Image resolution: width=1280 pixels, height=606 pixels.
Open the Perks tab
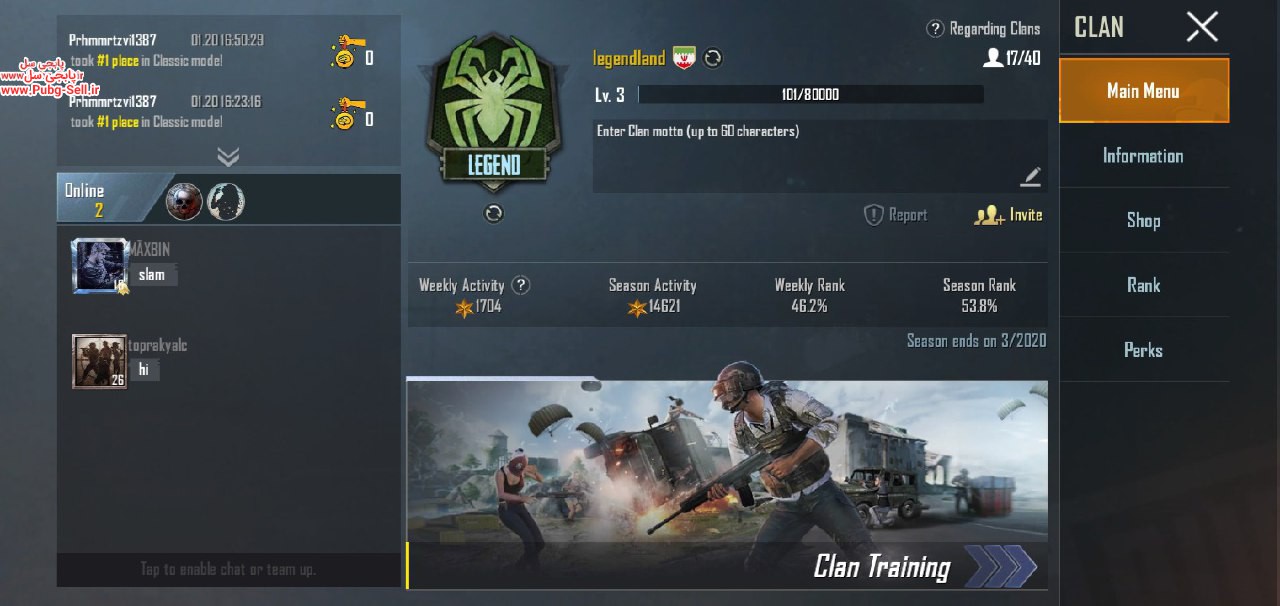coord(1144,350)
